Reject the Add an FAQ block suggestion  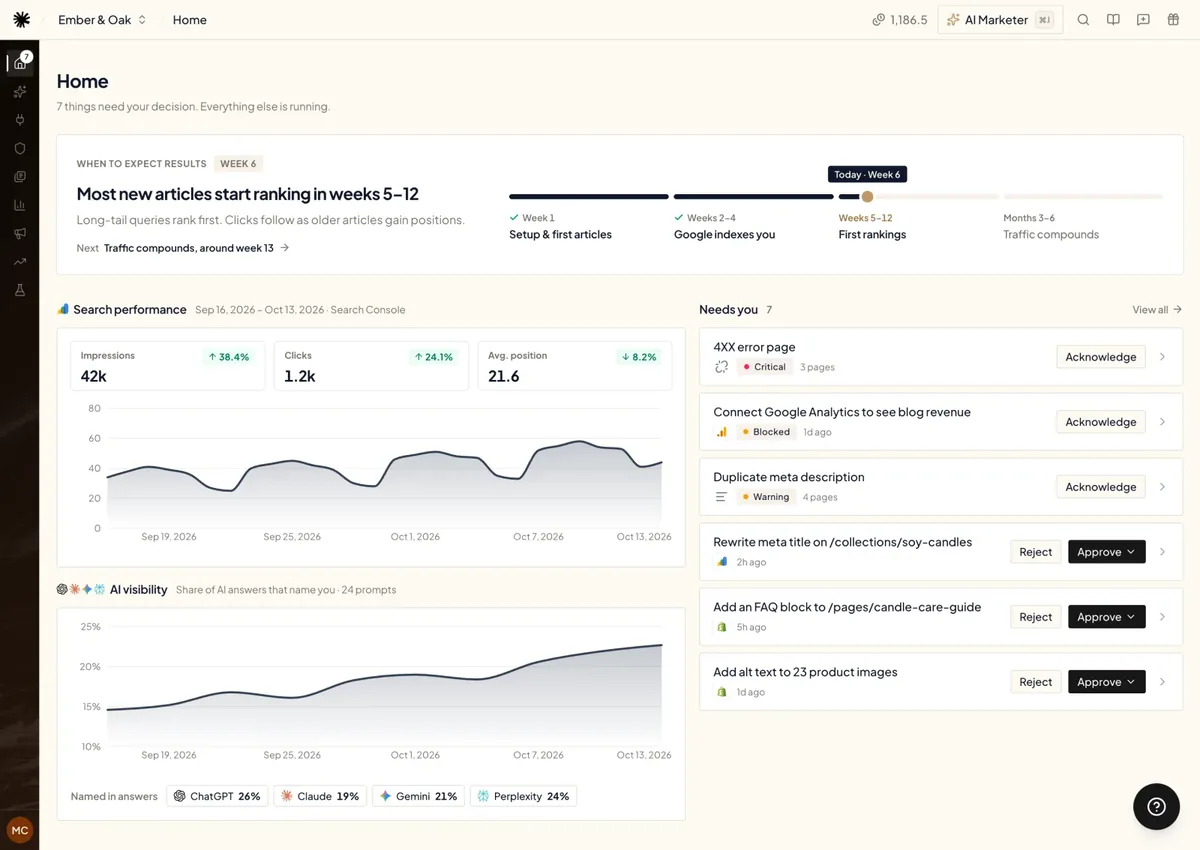[1035, 617]
